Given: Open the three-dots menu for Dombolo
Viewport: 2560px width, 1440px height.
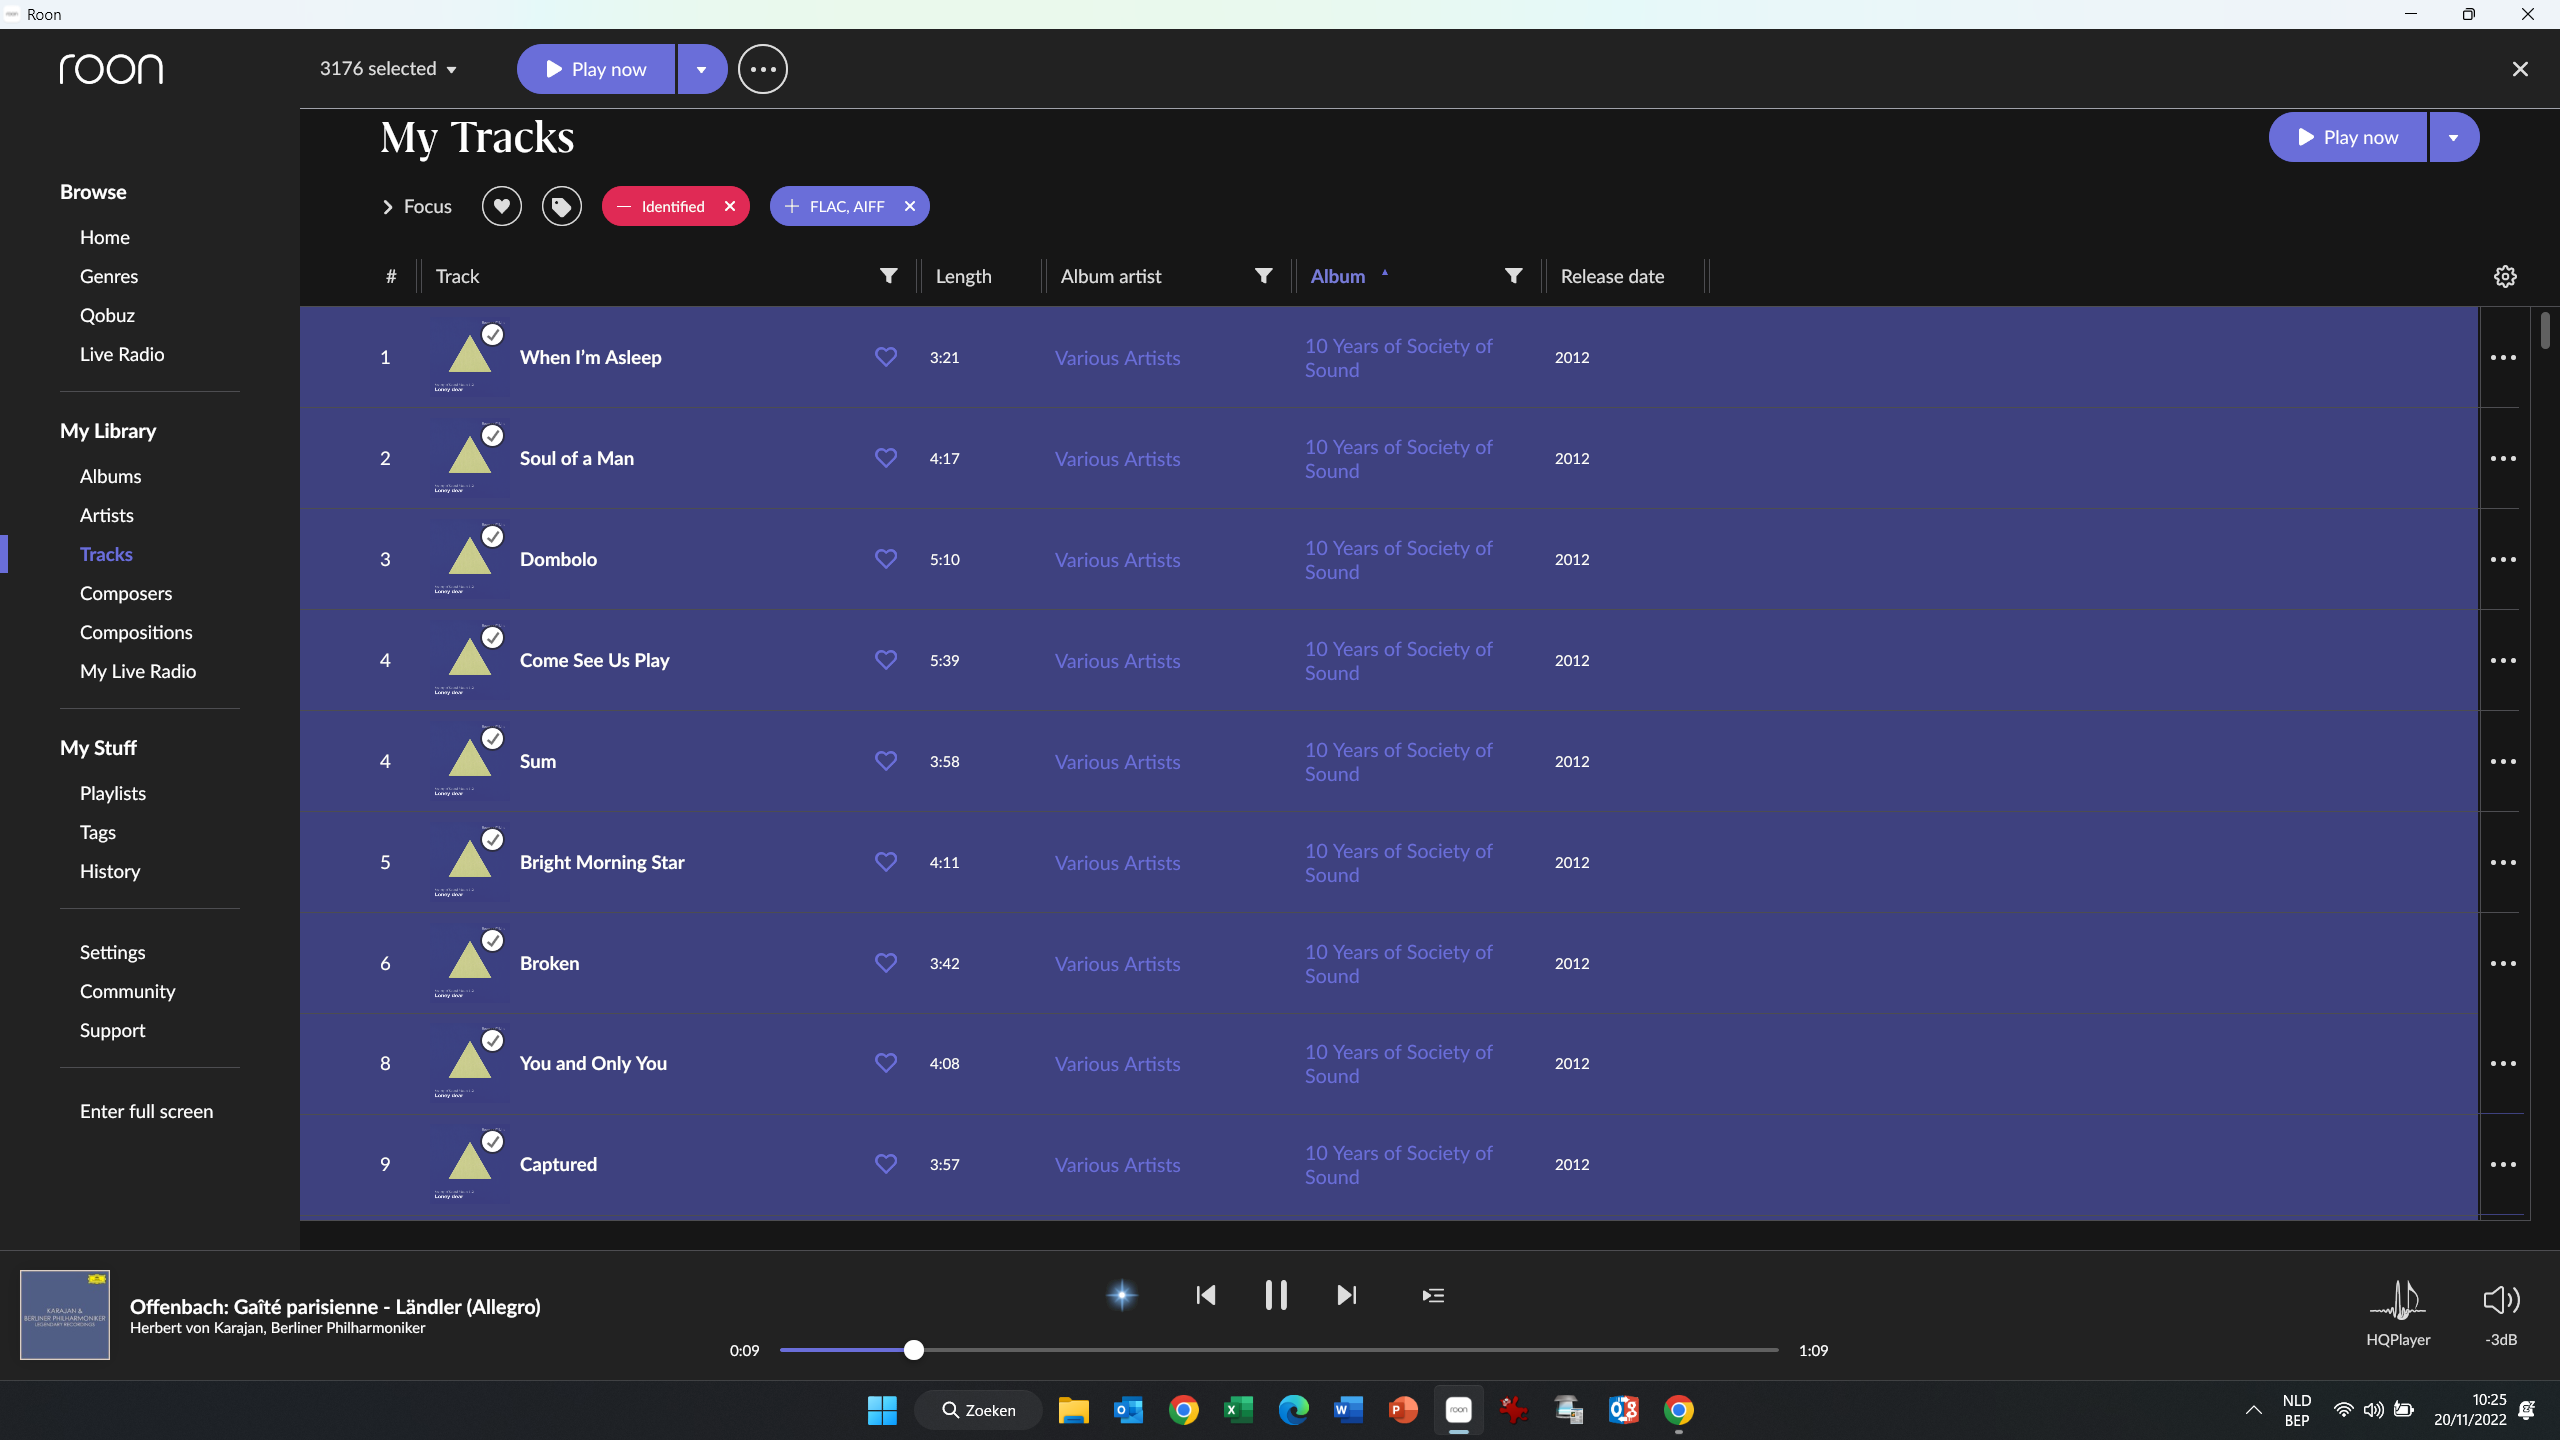Looking at the screenshot, I should tap(2503, 559).
